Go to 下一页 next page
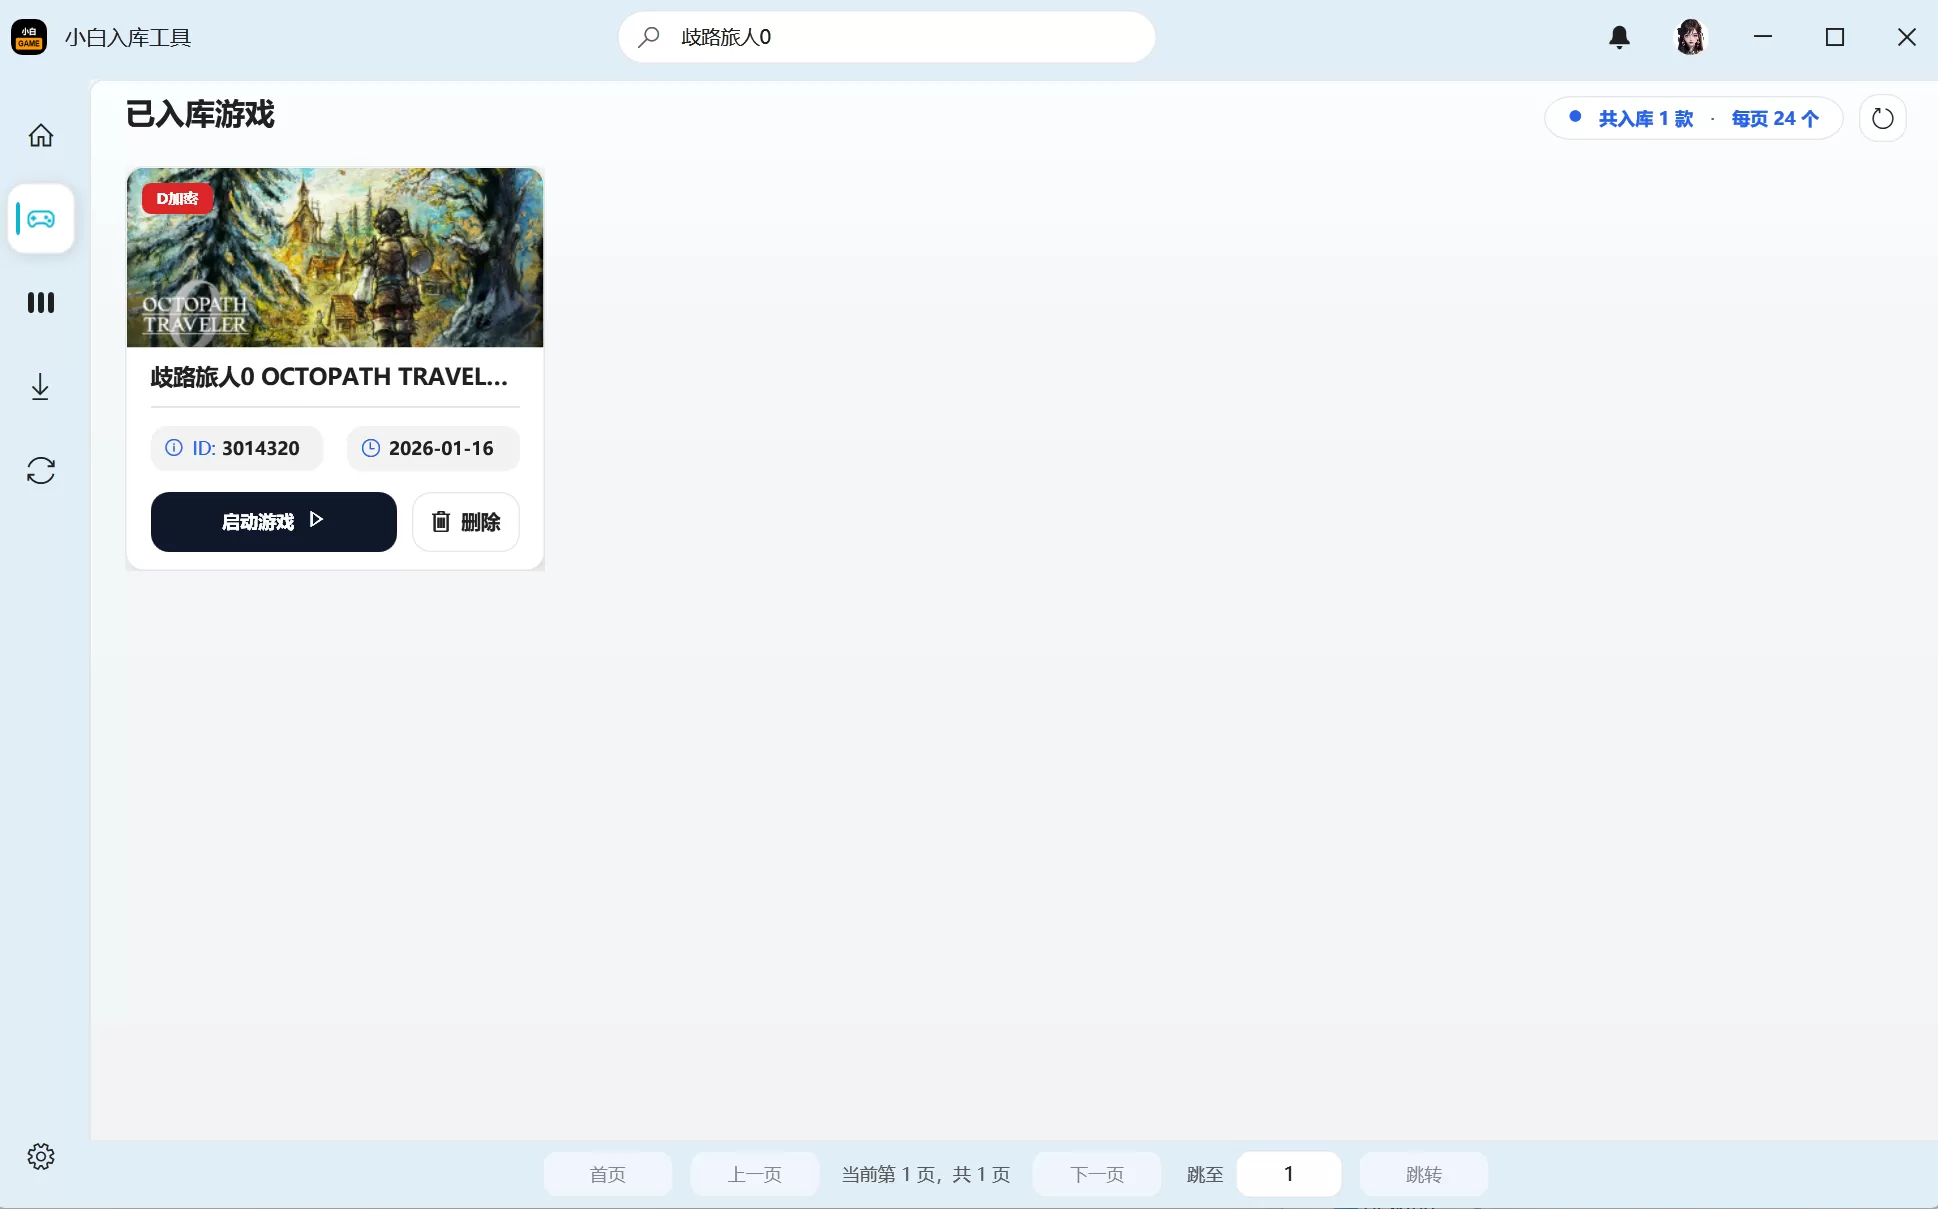This screenshot has height=1209, width=1938. (x=1096, y=1174)
